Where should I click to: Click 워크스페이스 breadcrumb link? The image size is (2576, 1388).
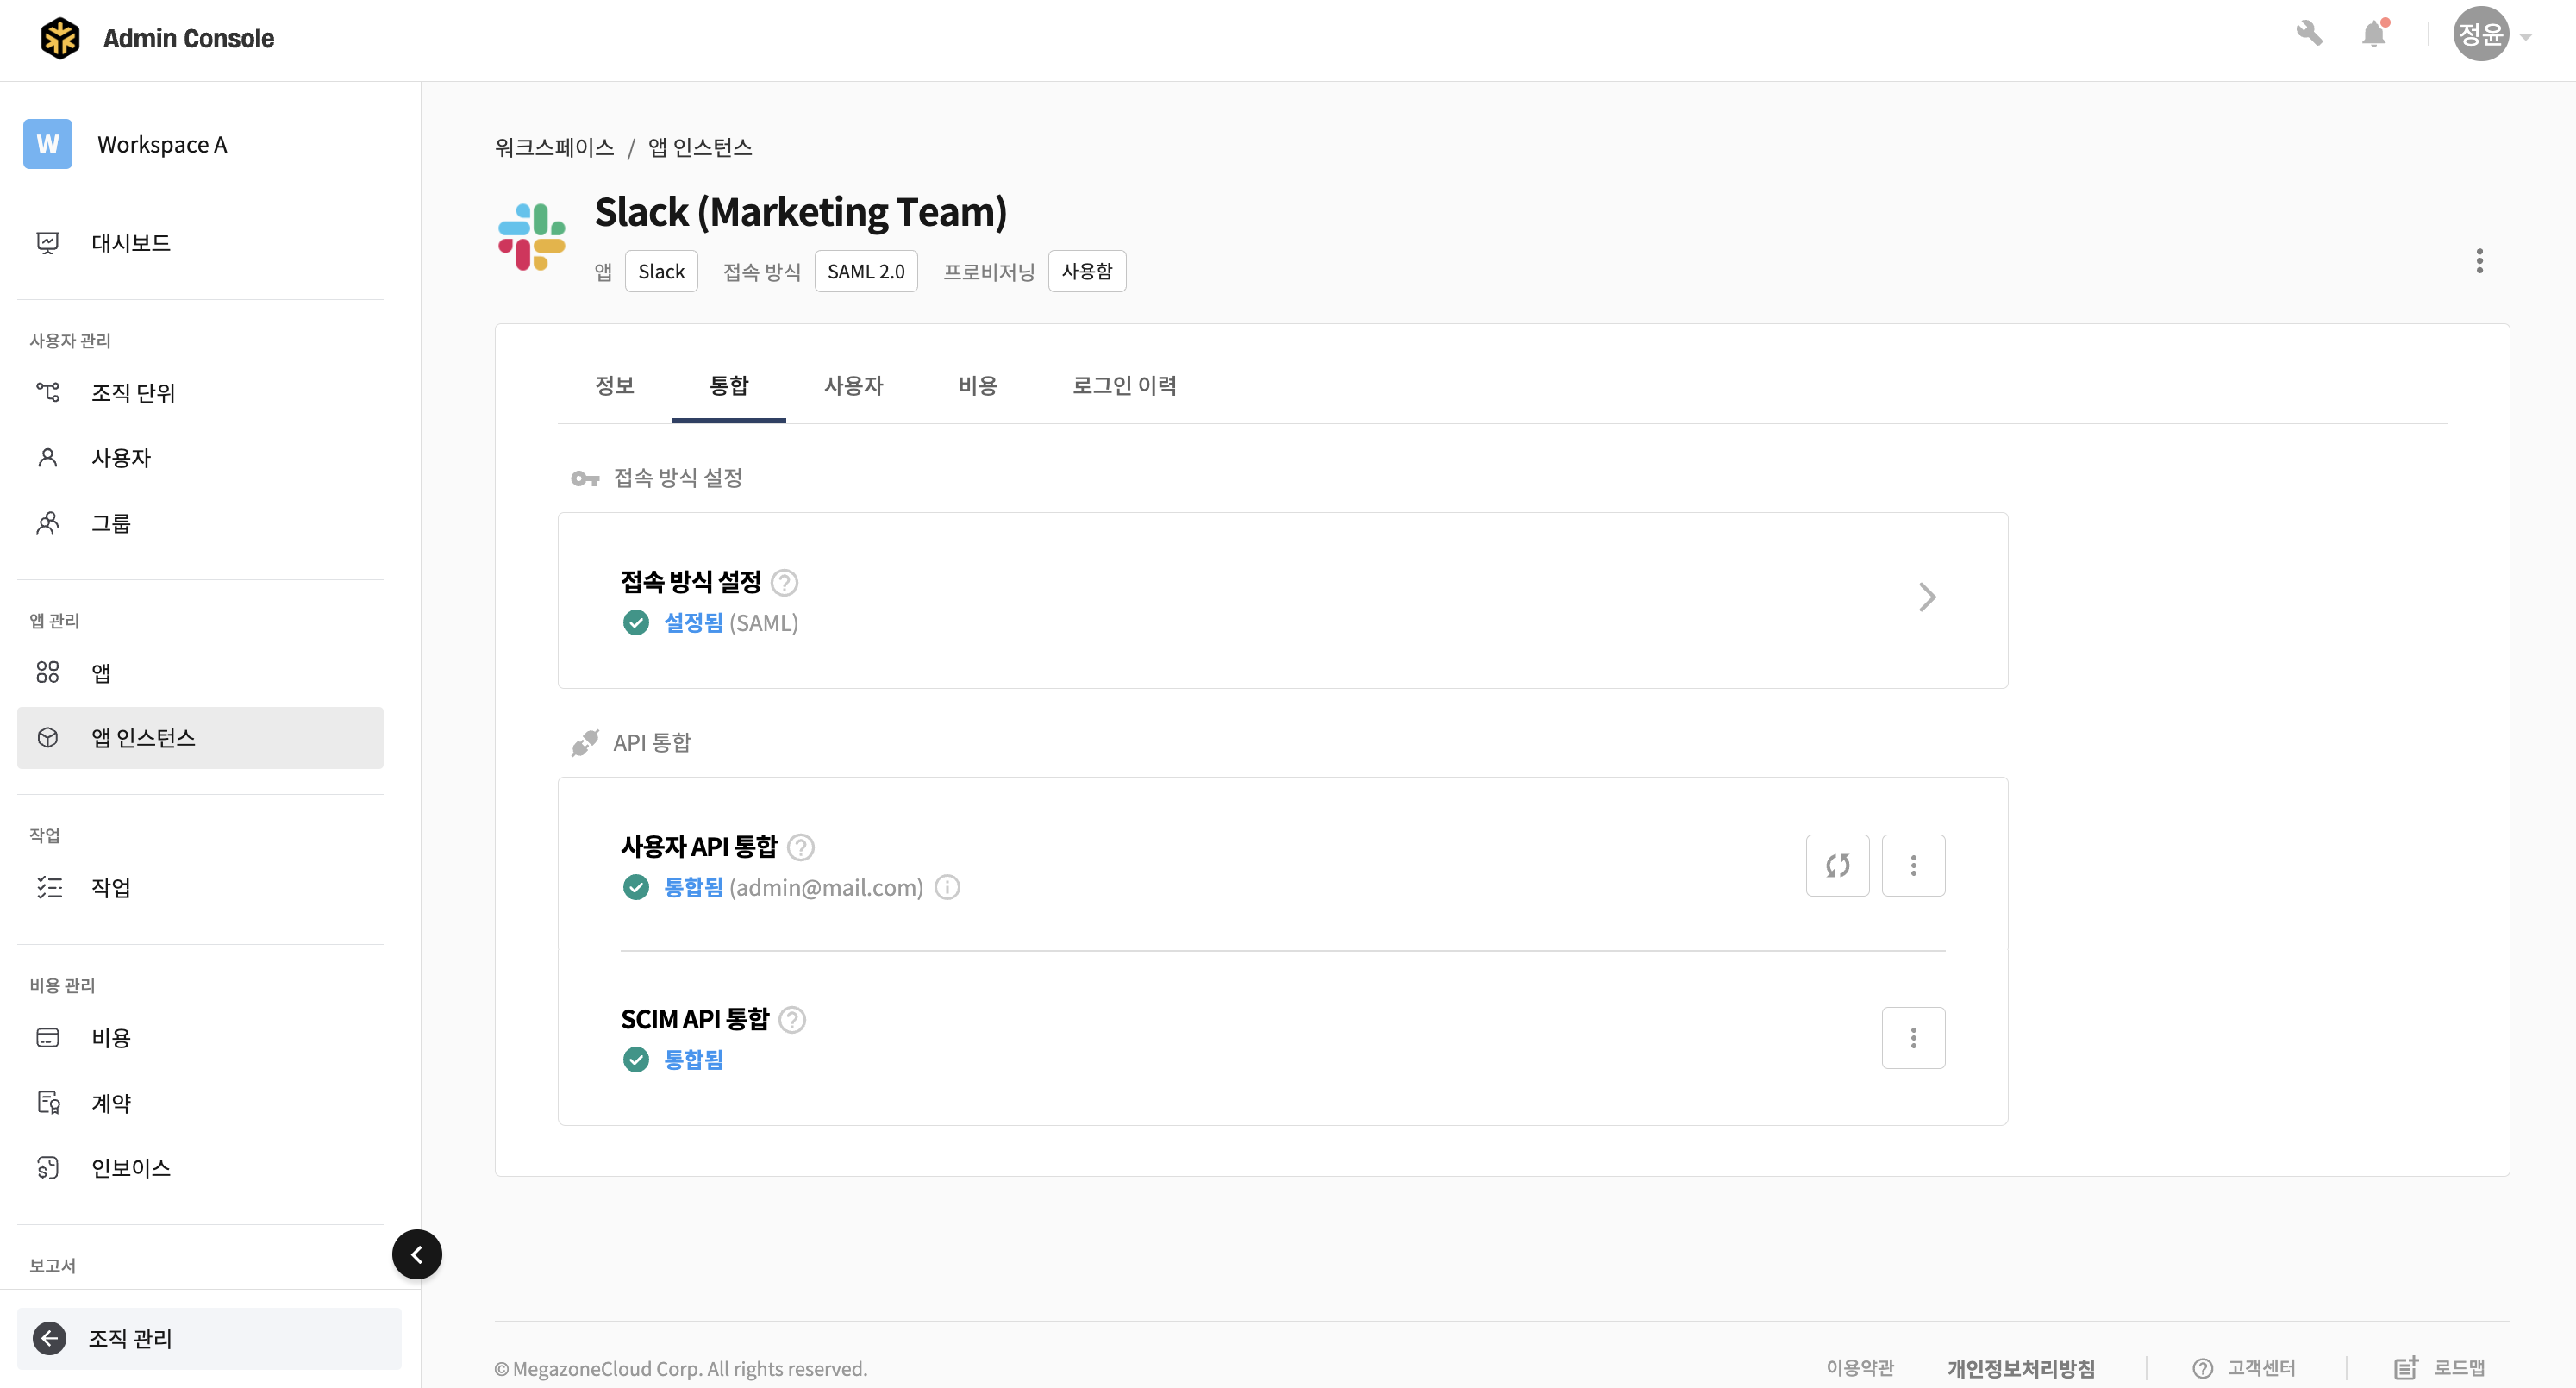[554, 148]
